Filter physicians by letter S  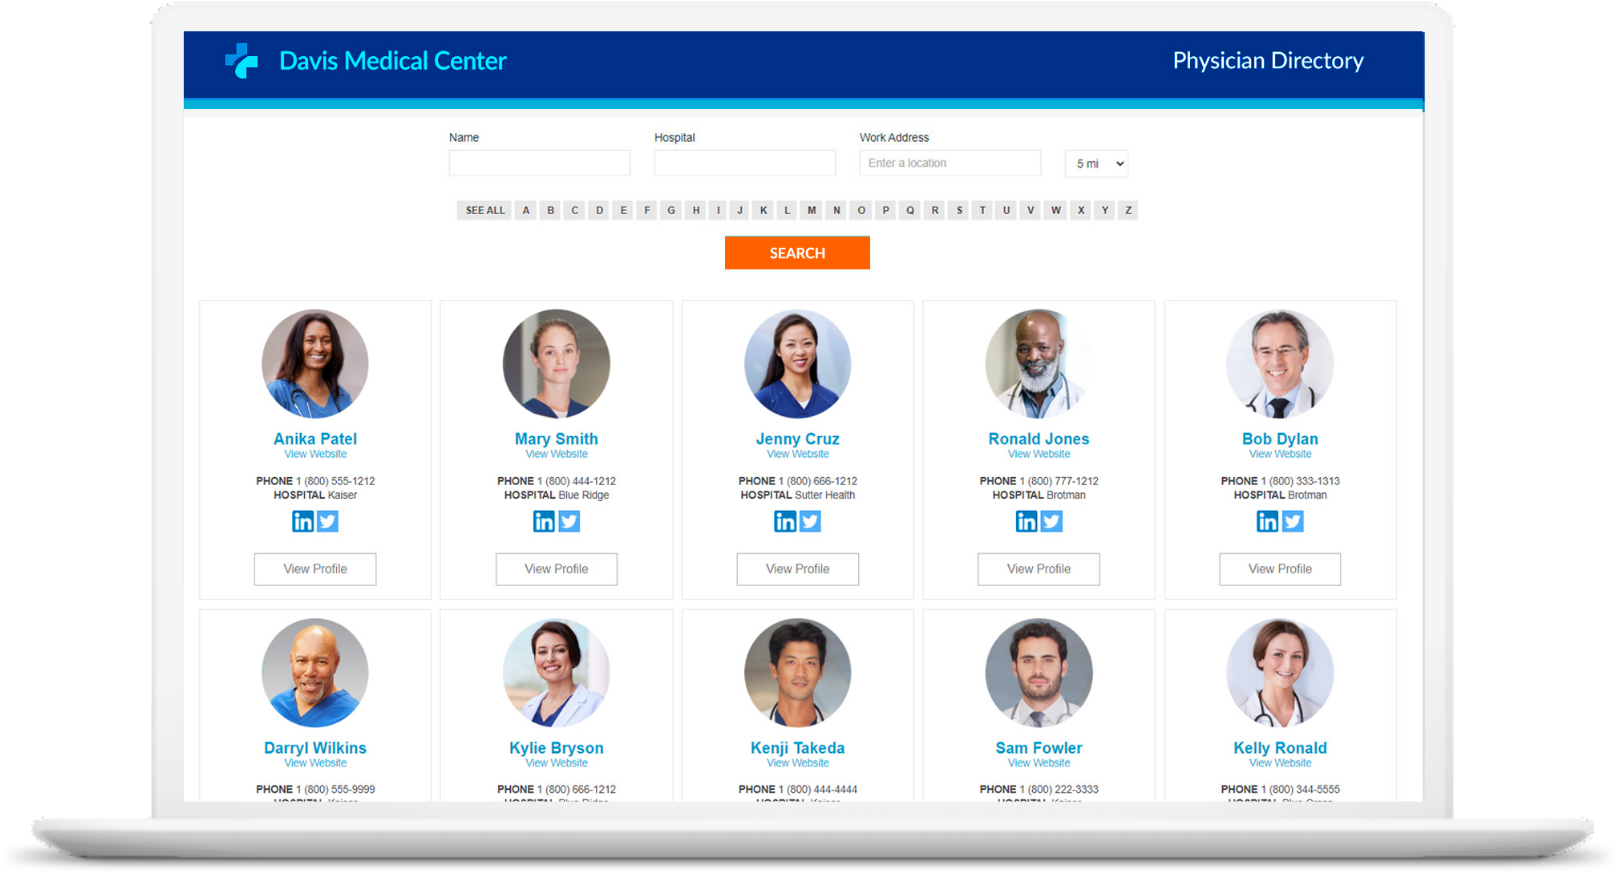coord(959,210)
